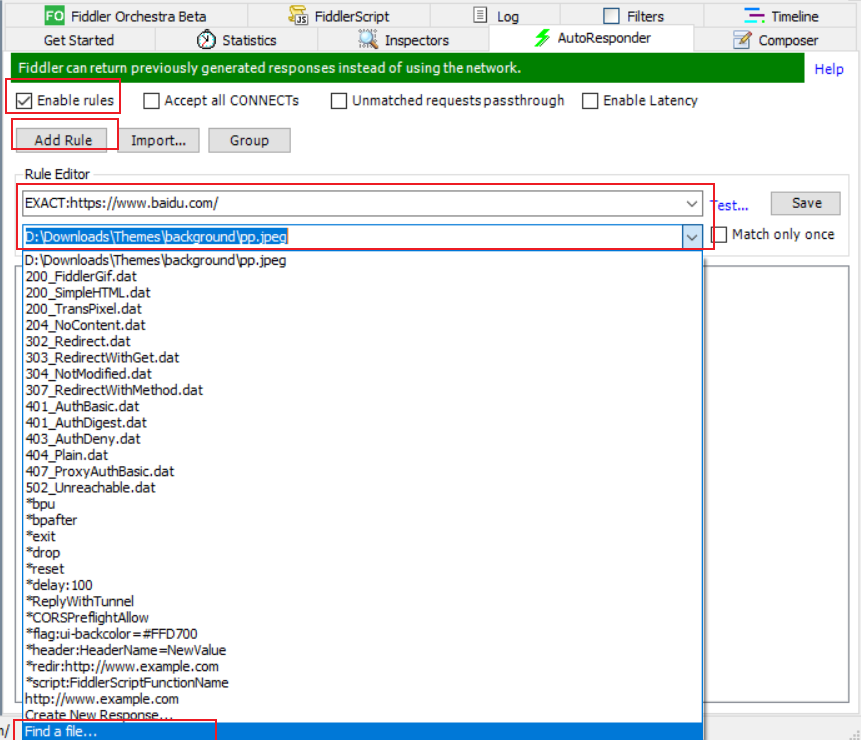Click the Inspectors magnifier icon
This screenshot has width=861, height=740.
point(368,39)
